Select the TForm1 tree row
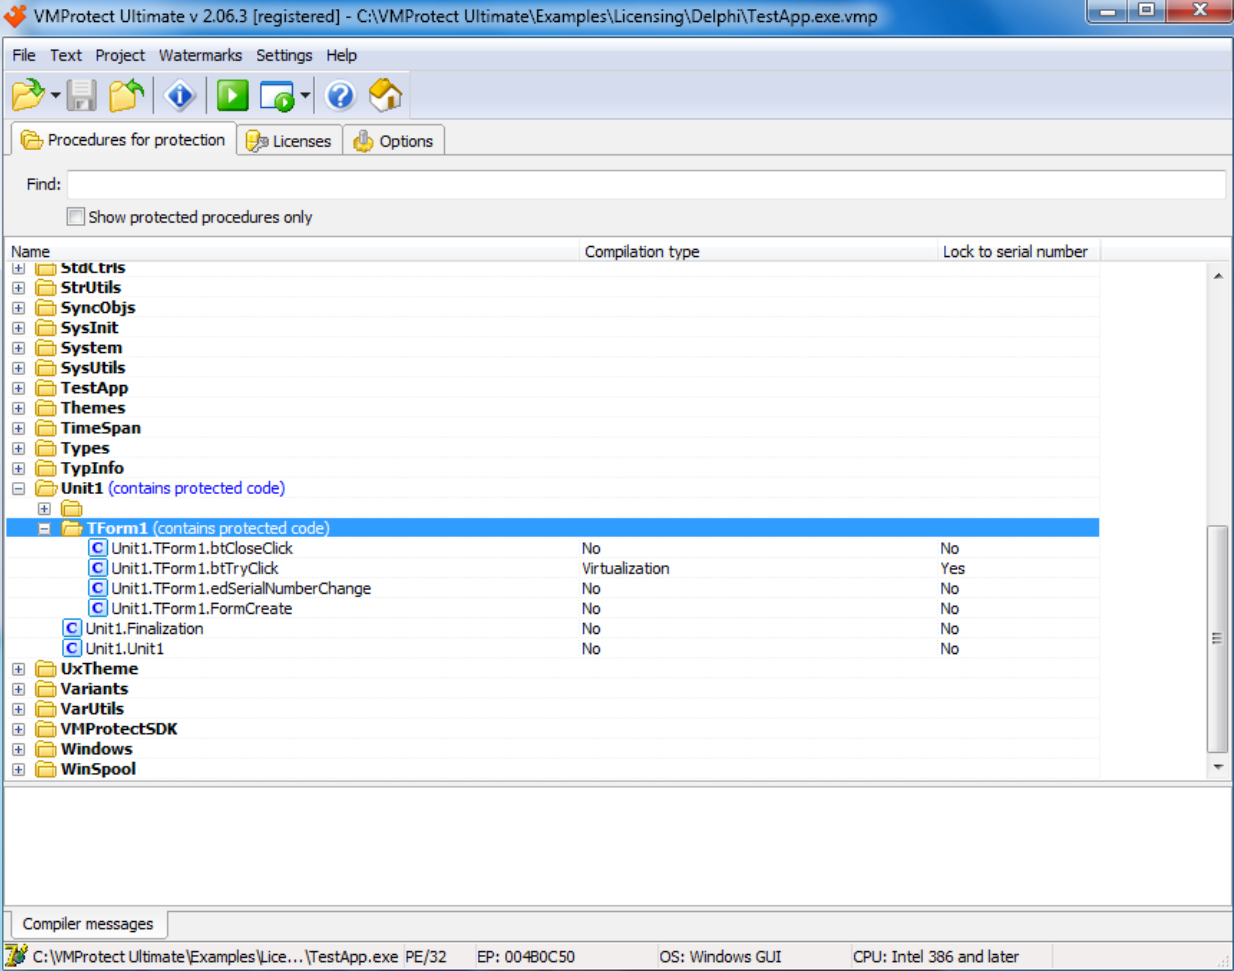Screen dimensions: 1234x971 pos(552,528)
